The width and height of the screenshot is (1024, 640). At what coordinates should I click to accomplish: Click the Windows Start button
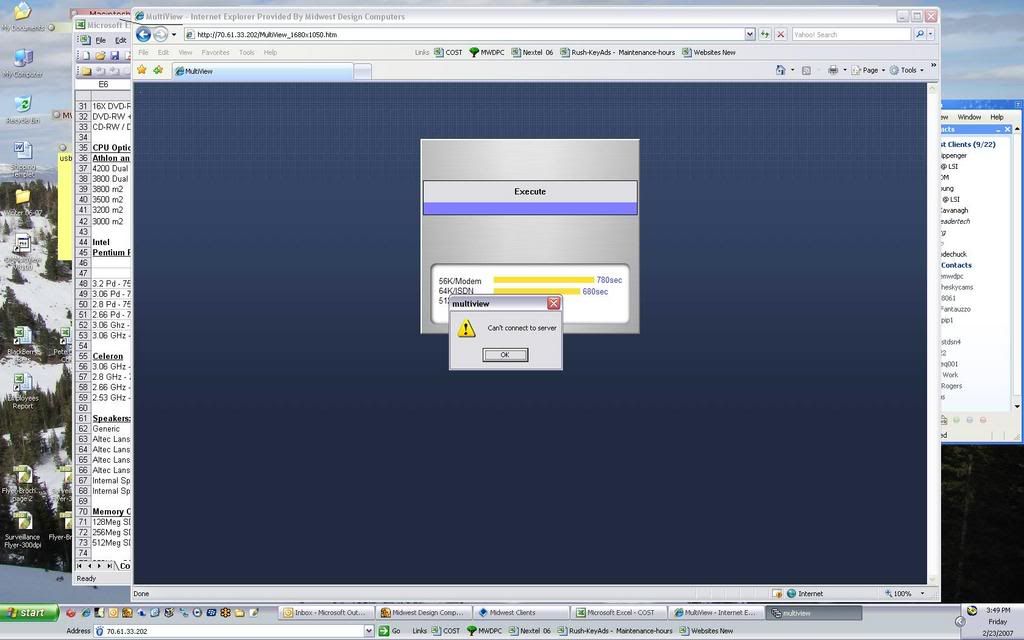pos(31,613)
